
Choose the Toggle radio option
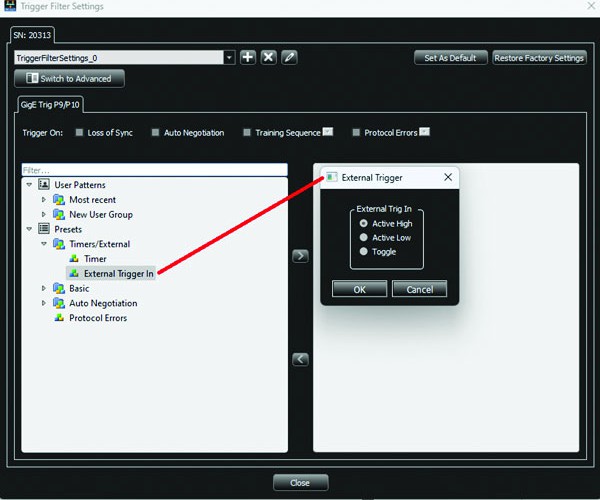pyautogui.click(x=364, y=251)
